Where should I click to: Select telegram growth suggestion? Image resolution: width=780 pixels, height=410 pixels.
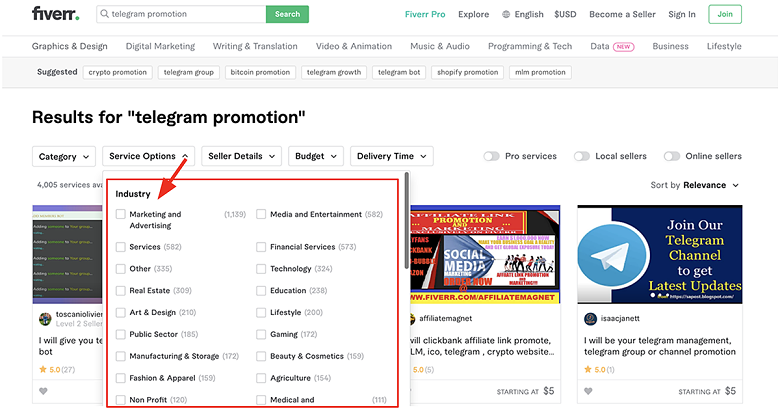tap(334, 72)
